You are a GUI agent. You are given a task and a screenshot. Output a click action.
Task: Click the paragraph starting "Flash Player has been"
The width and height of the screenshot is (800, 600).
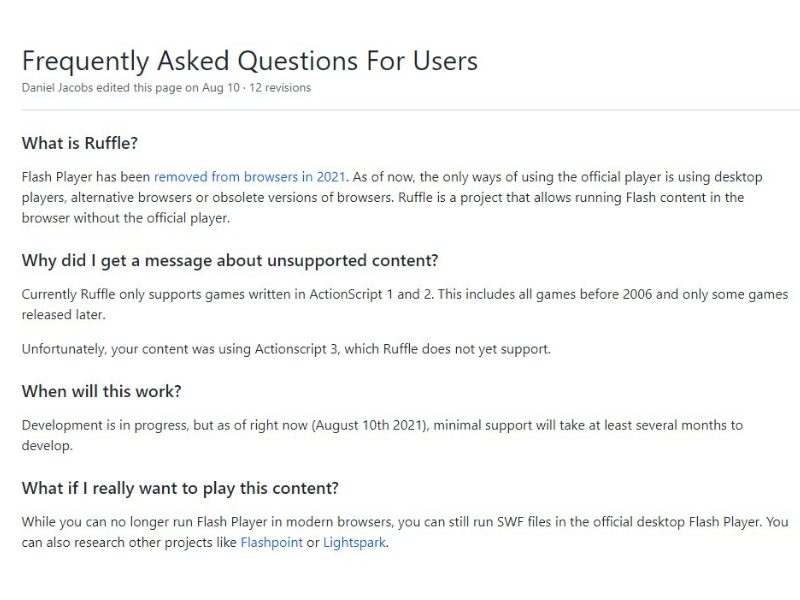(x=392, y=197)
